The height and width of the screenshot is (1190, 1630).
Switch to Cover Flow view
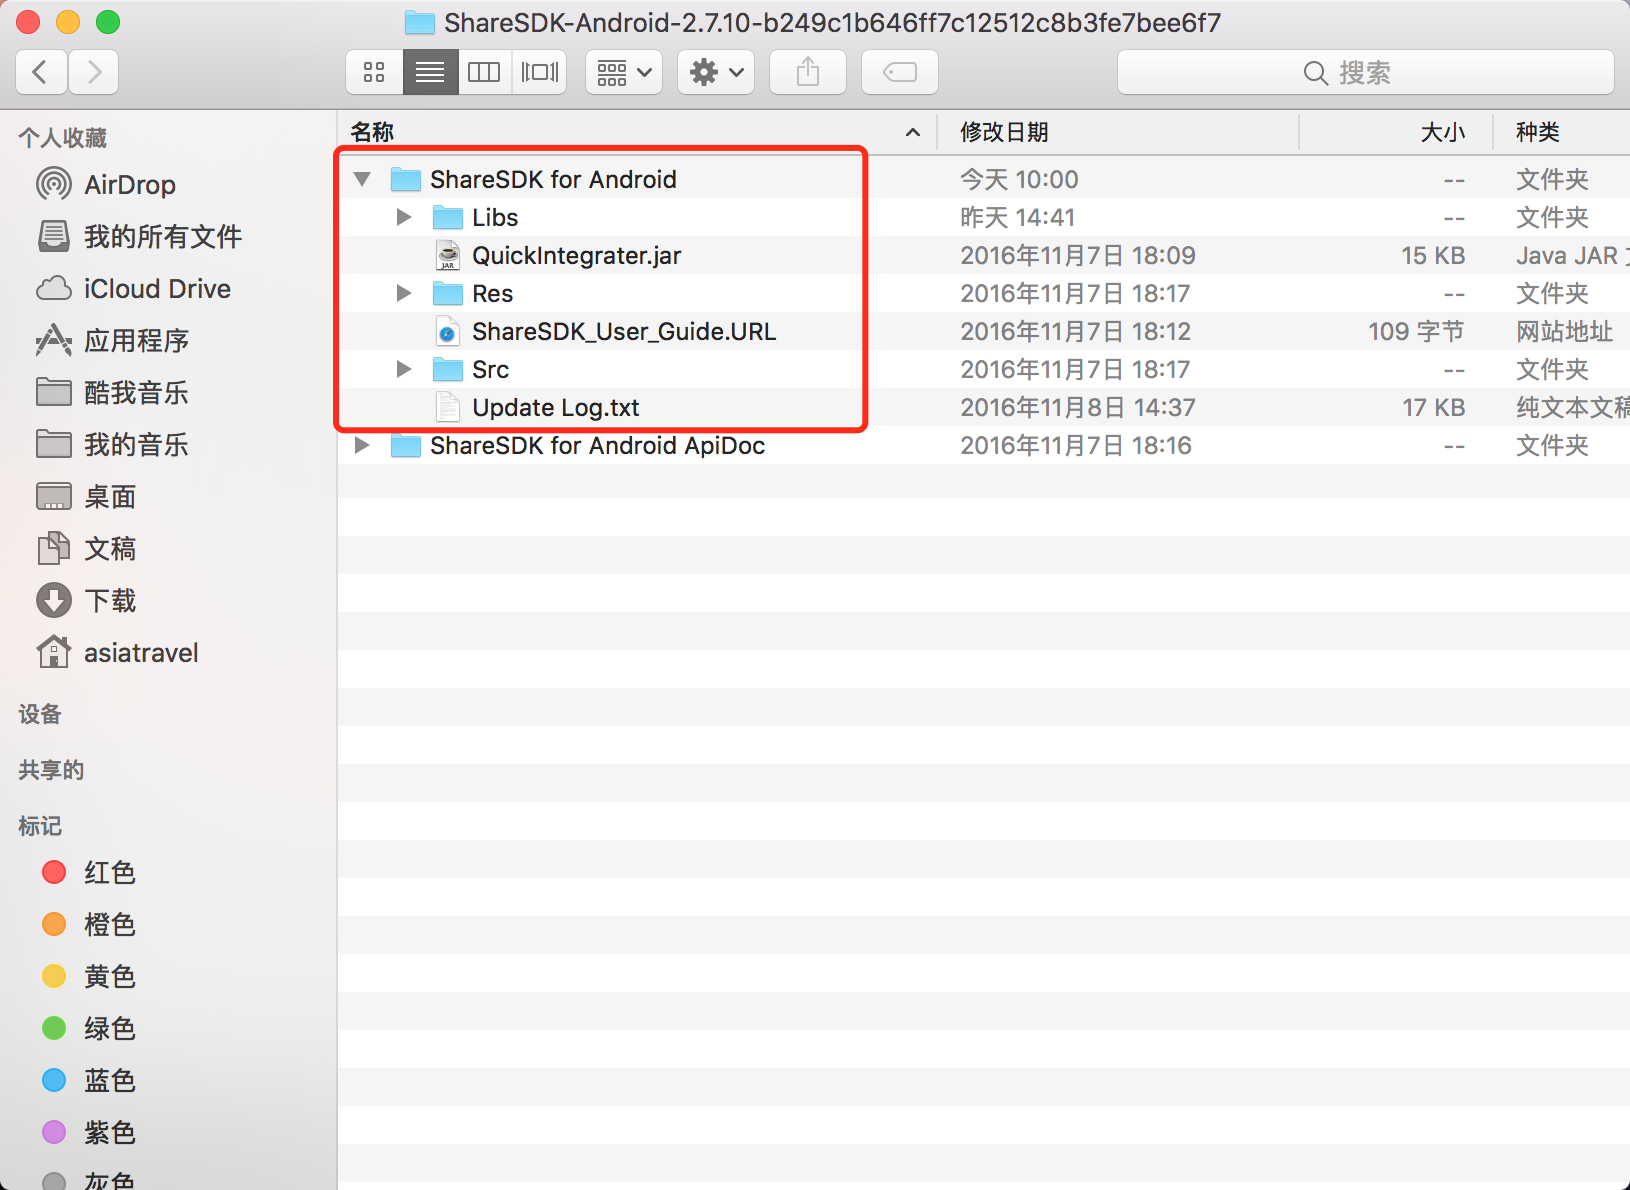coord(540,72)
